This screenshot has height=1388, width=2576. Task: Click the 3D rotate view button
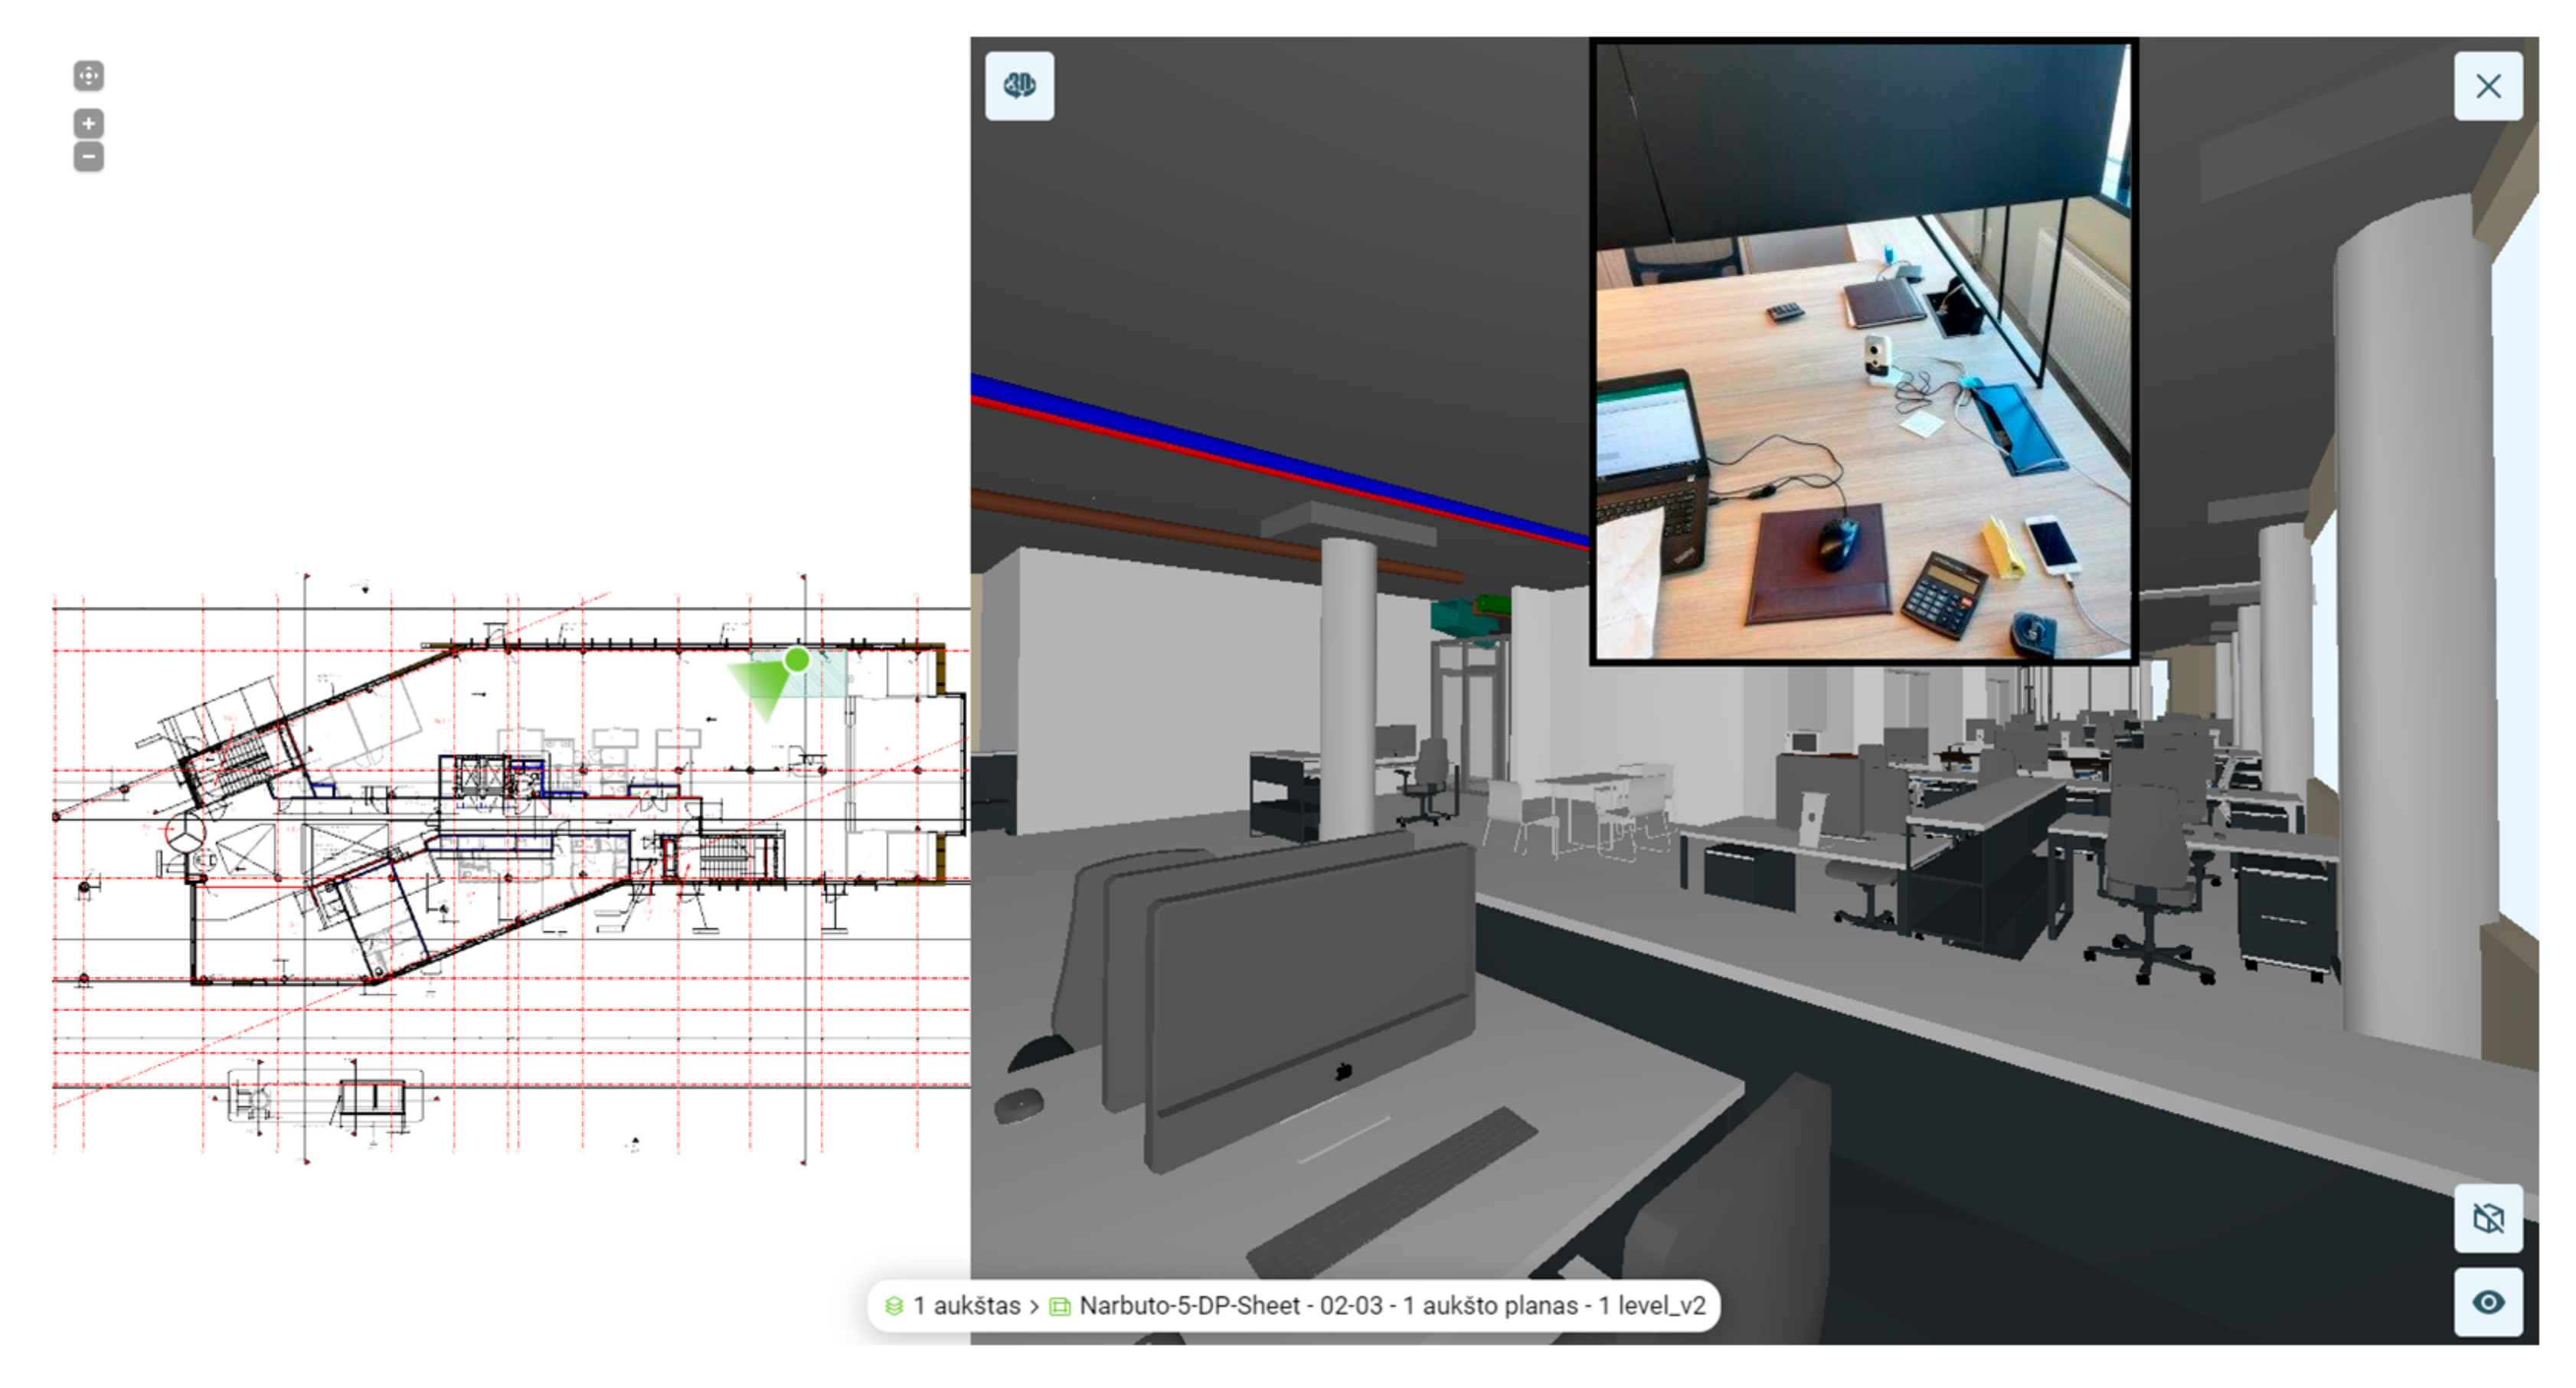1019,86
